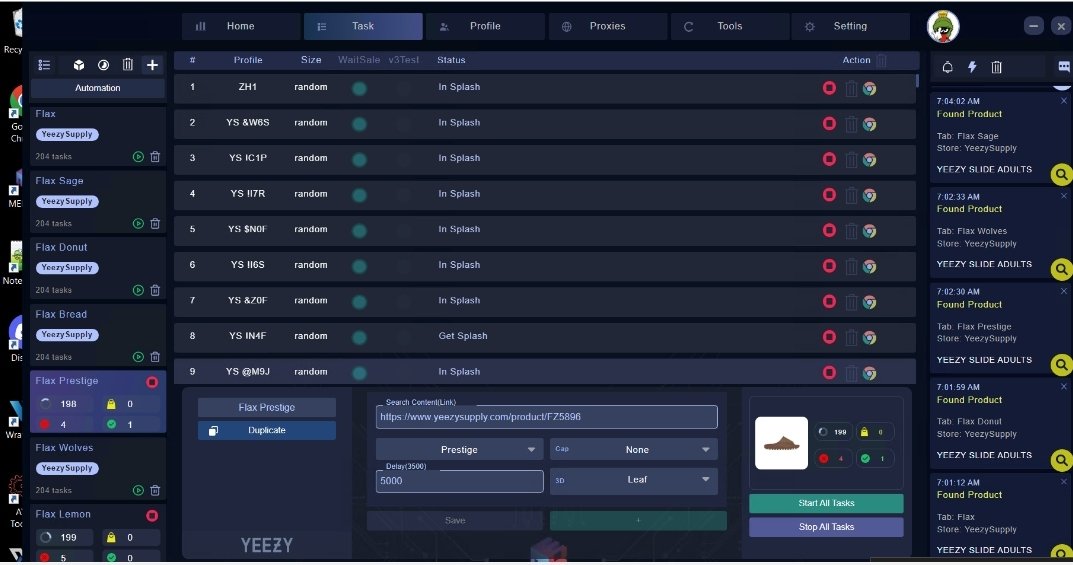
Task: Open the Profile tab
Action: [x=485, y=26]
